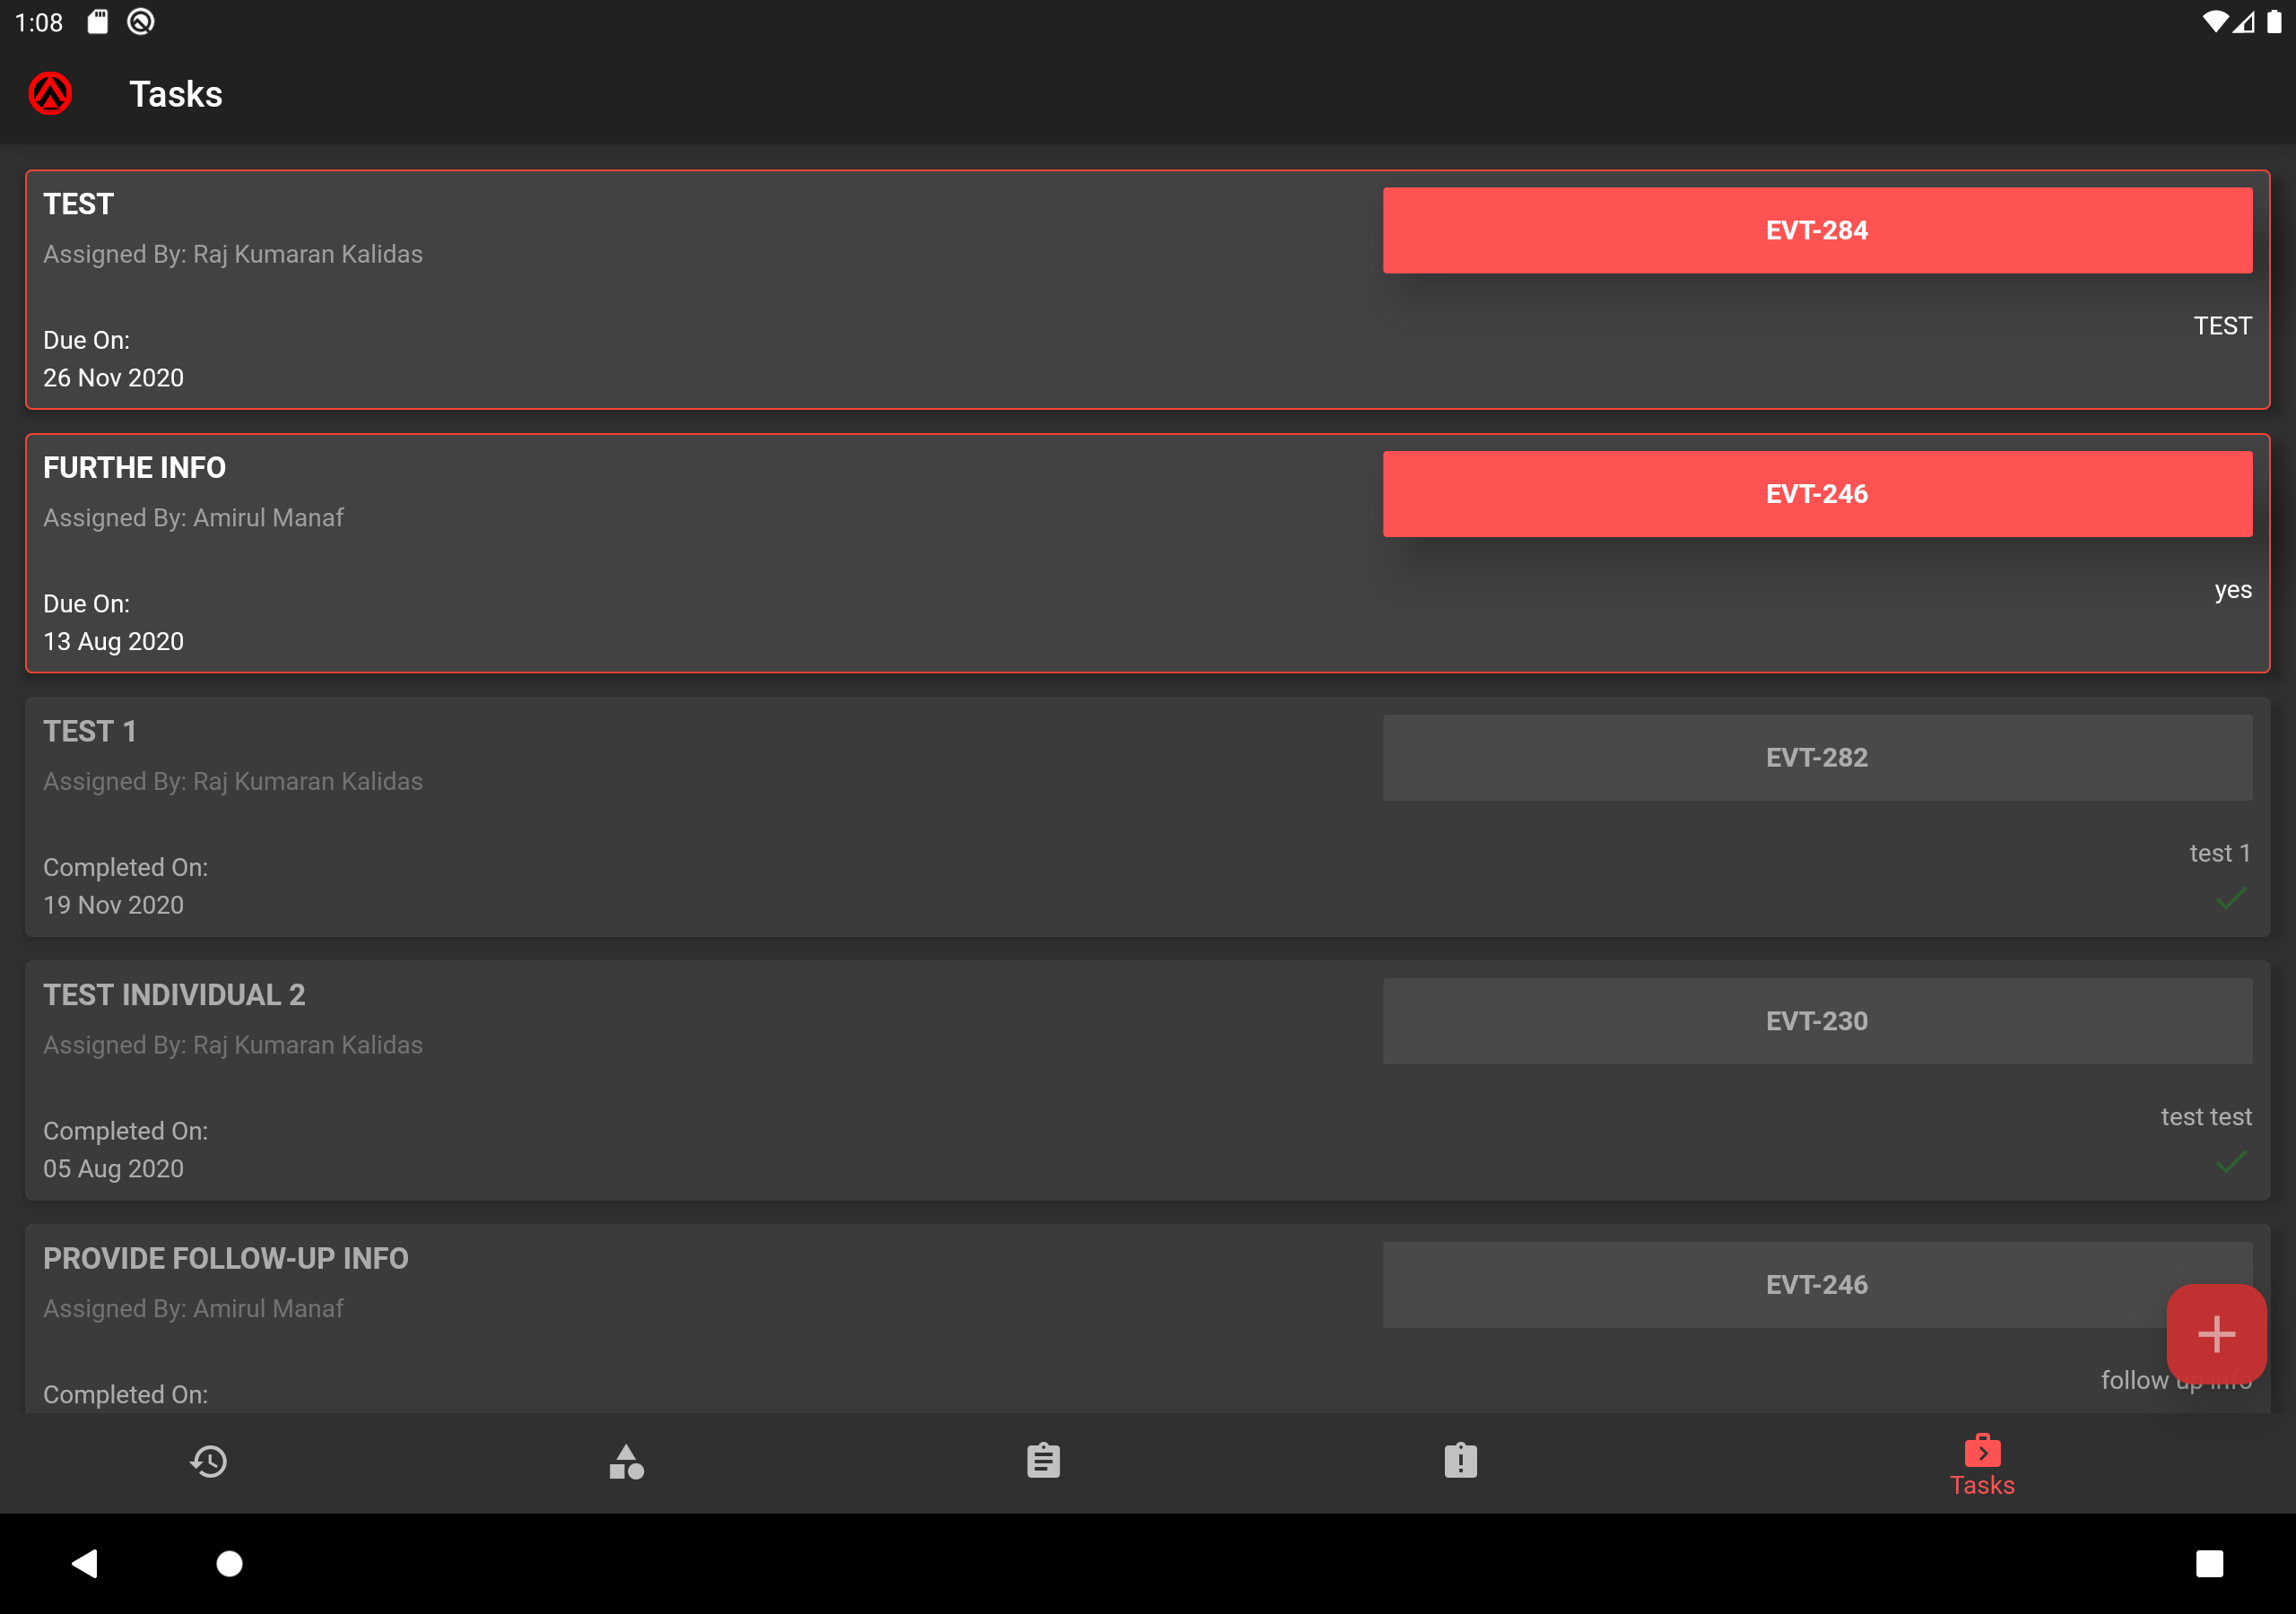Tap green checkmark on TEST 1 task
Image resolution: width=2296 pixels, height=1614 pixels.
pos(2231,898)
